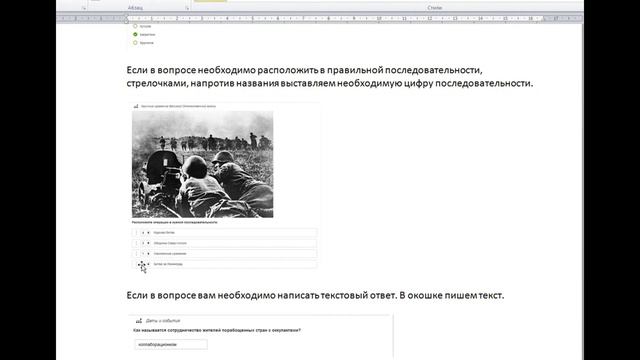Move Оборона Севастополя row down with arrow
Image resolution: width=640 pixels, height=360 pixels.
(x=148, y=243)
